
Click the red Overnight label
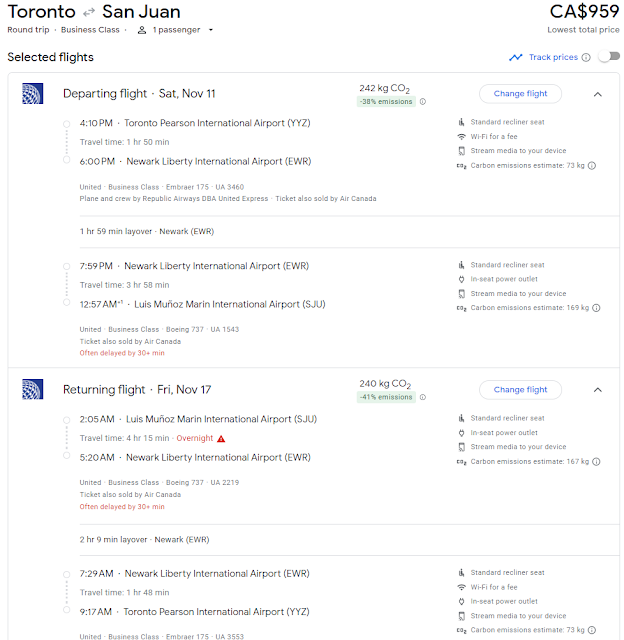tap(195, 438)
